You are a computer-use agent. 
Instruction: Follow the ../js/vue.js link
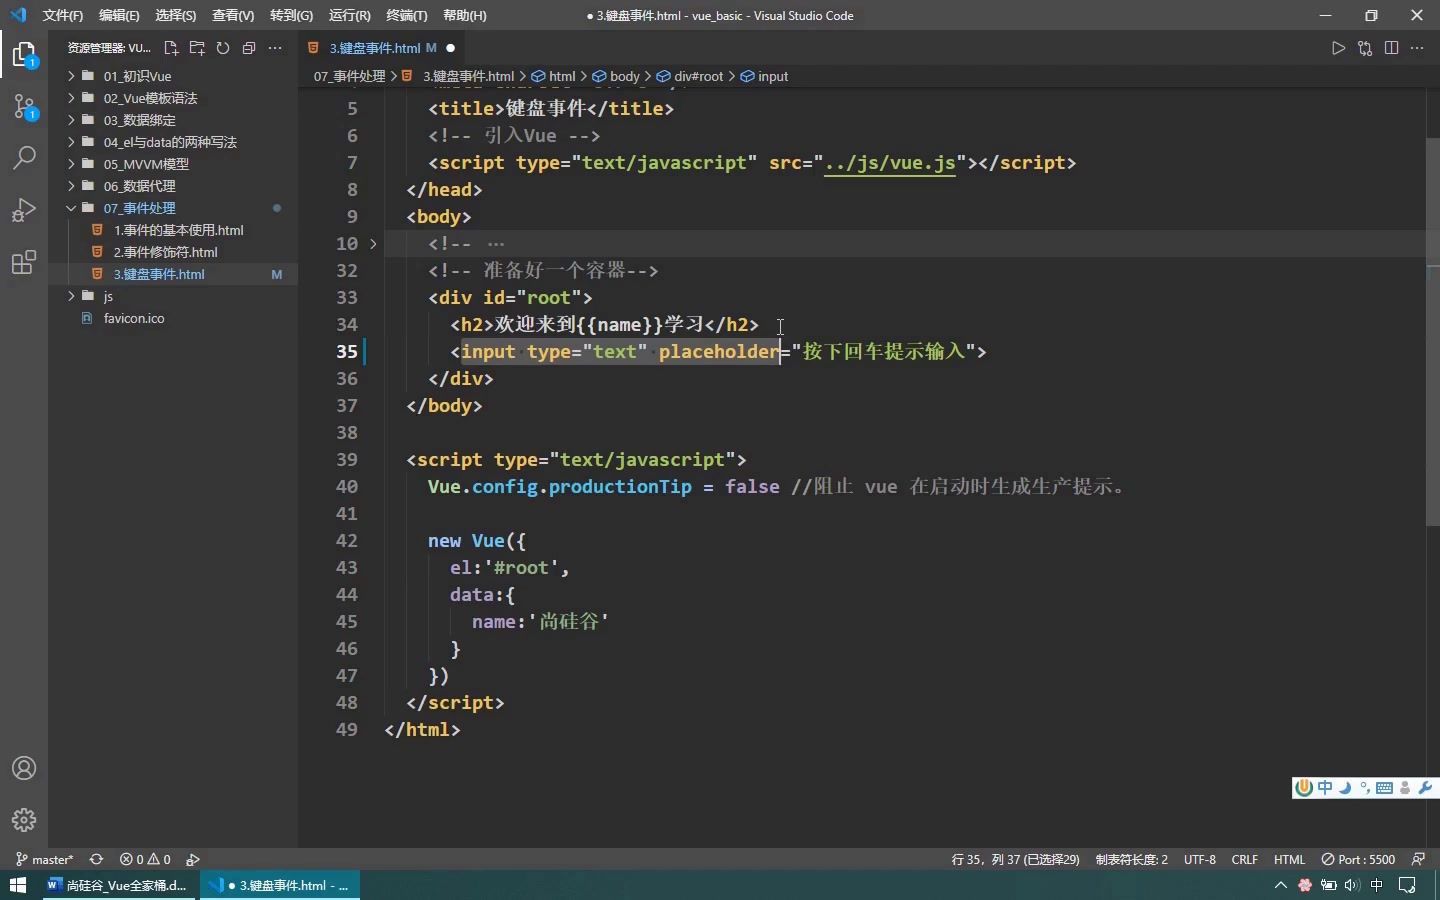890,163
